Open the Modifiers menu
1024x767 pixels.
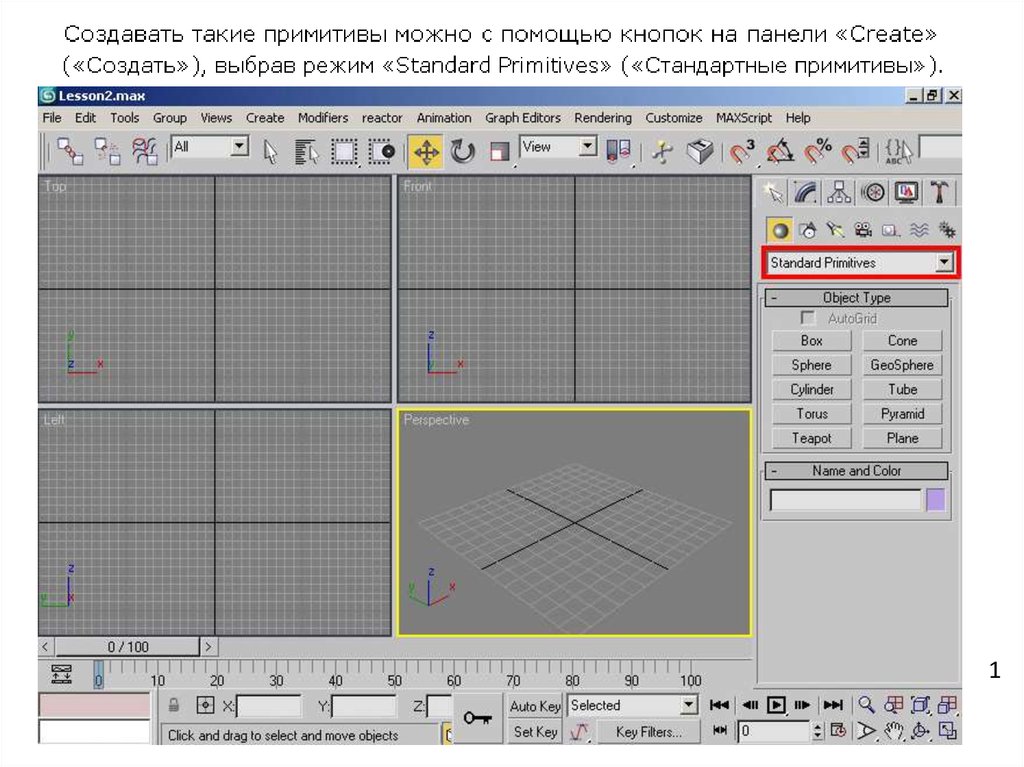tap(323, 118)
